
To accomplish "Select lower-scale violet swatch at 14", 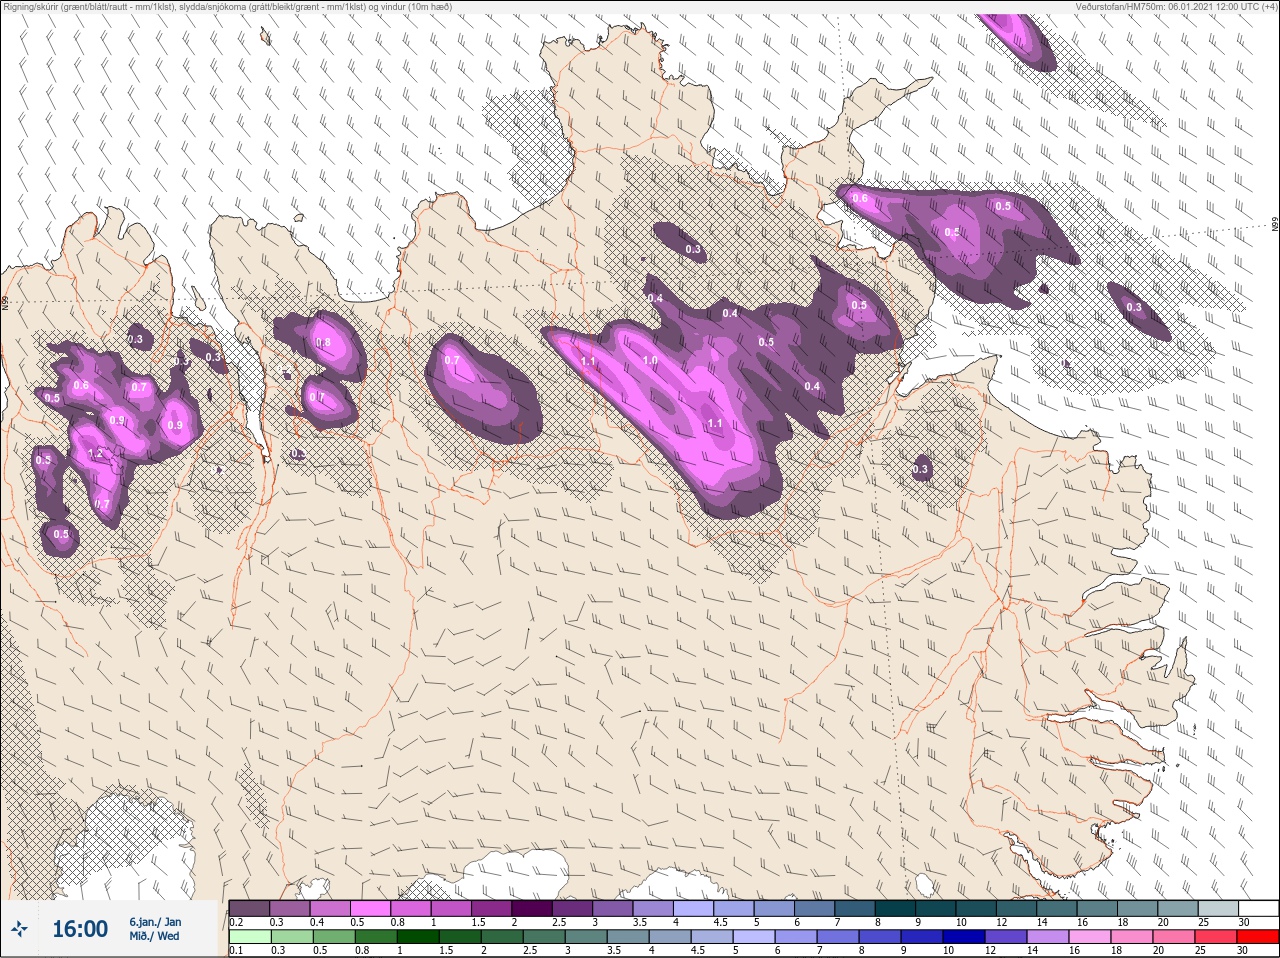I will click(1047, 937).
